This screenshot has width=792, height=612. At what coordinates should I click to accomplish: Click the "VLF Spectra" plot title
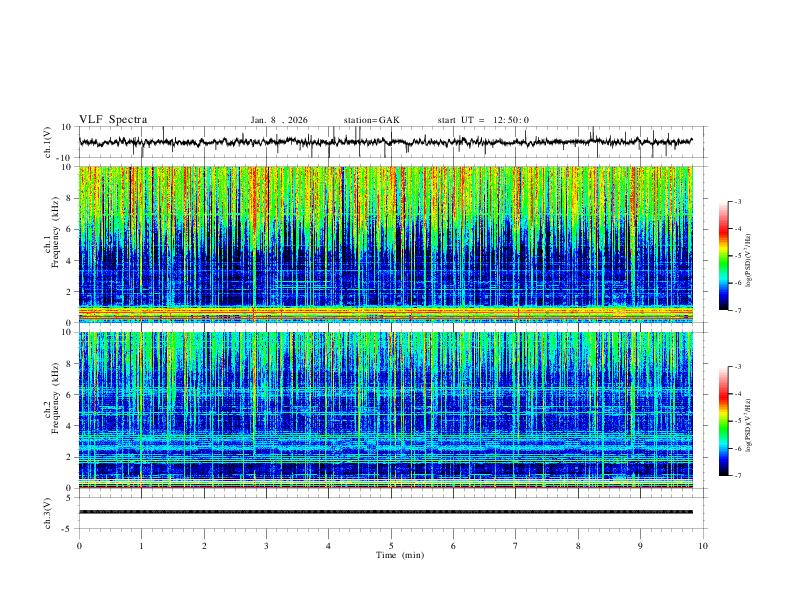[113, 120]
